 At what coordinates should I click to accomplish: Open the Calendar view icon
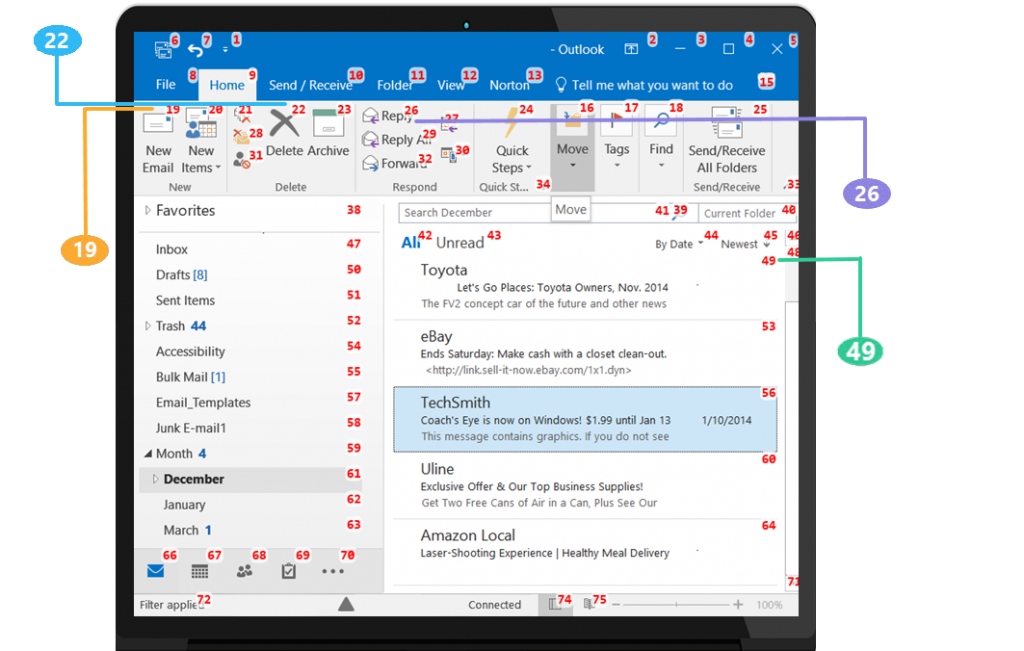click(199, 571)
